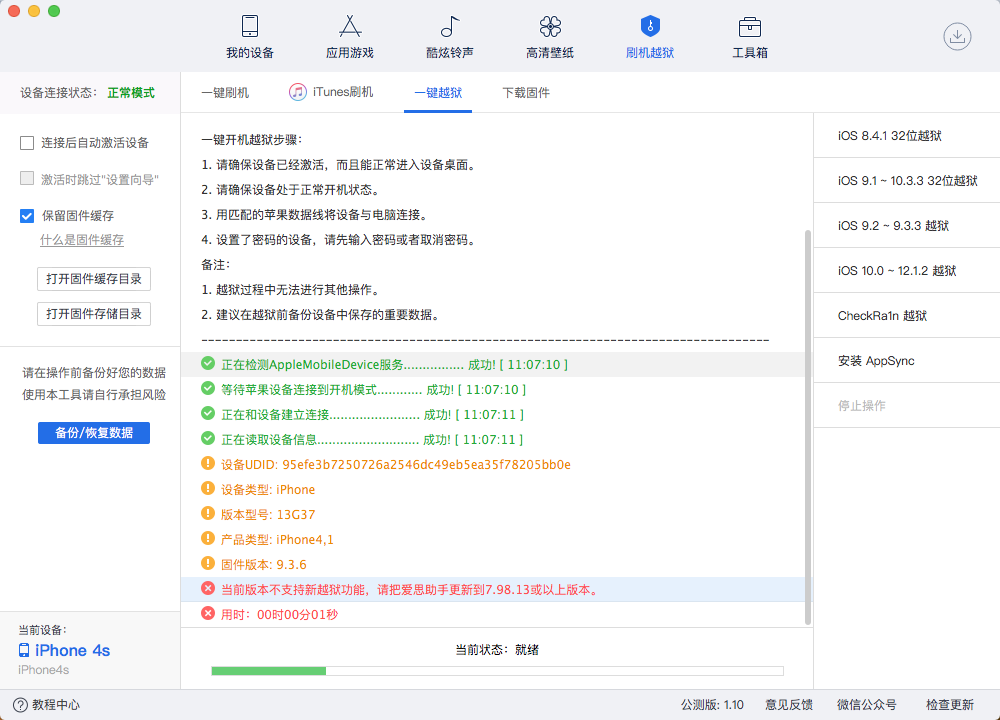Screen dimensions: 1000x720
Task: Click 安装 AppSync option
Action: [x=907, y=360]
